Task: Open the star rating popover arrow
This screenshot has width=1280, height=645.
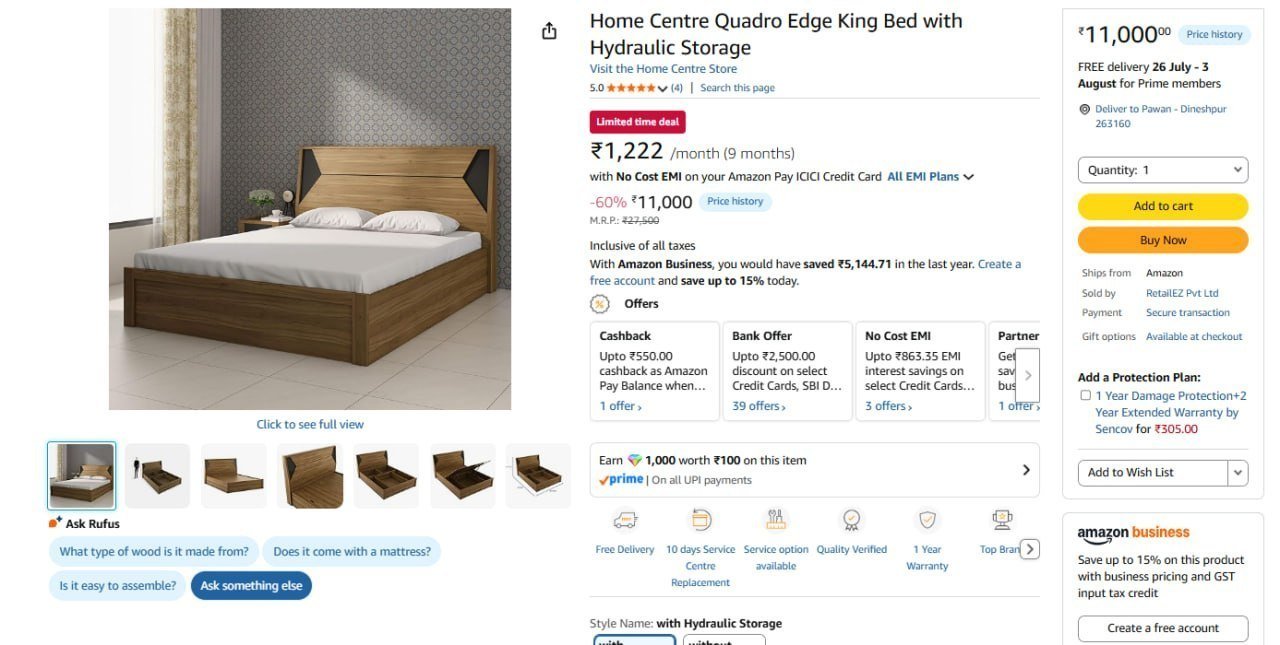Action: pos(662,89)
